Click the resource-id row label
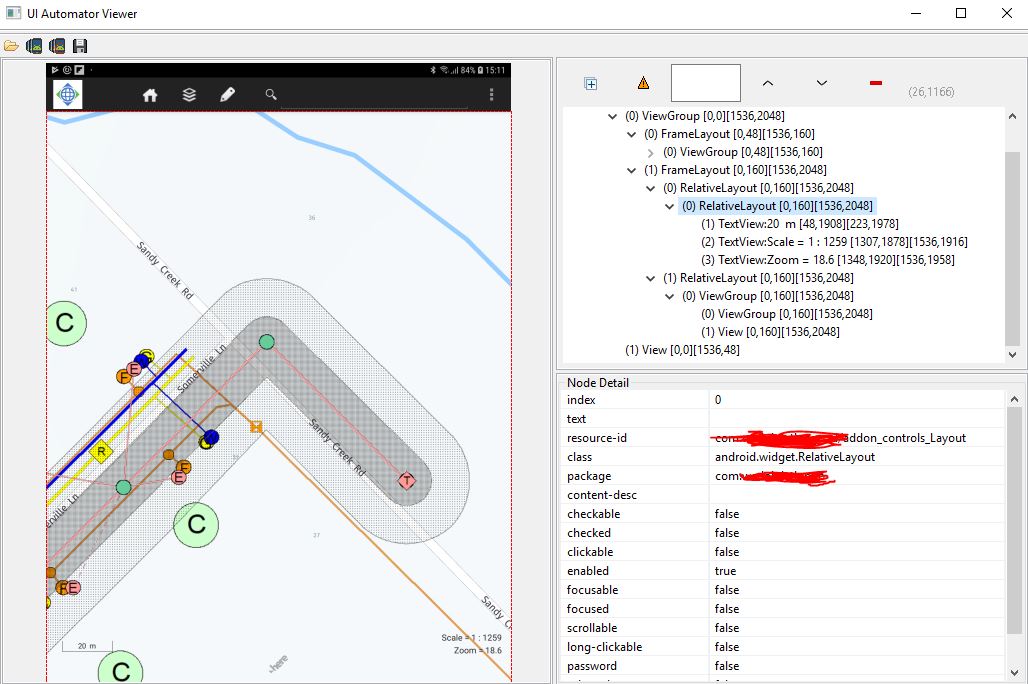The height and width of the screenshot is (684, 1028). [x=597, y=438]
